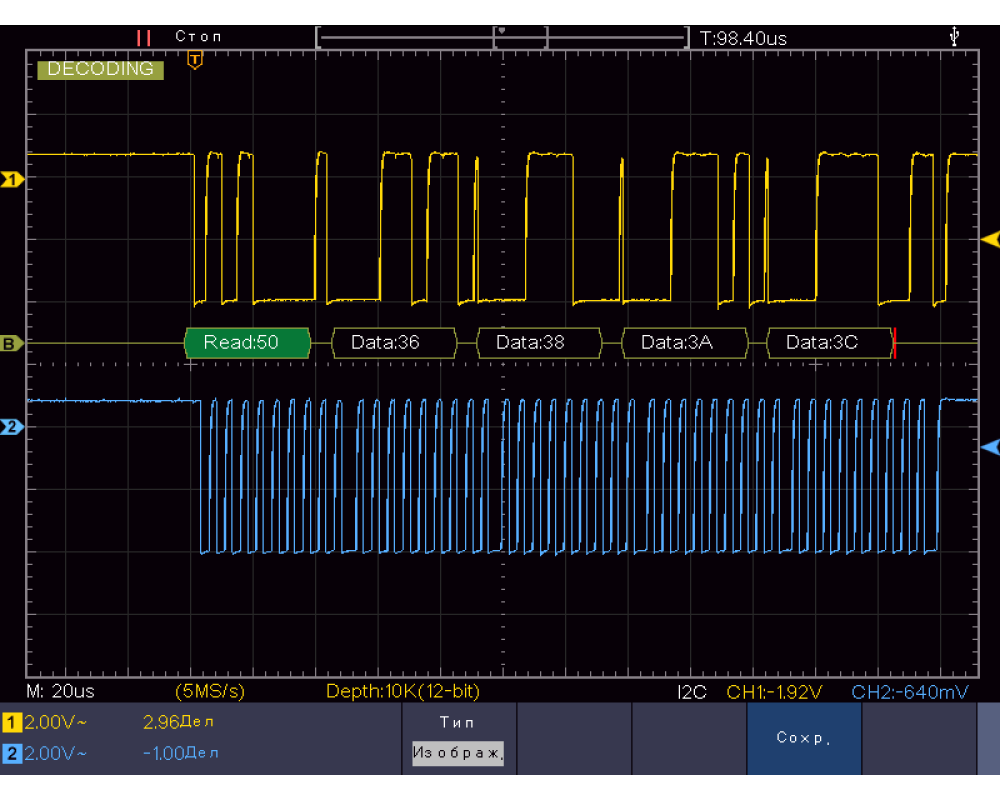This screenshot has height=800, width=1000.
Task: Click the orange trigger position T marker
Action: [194, 62]
